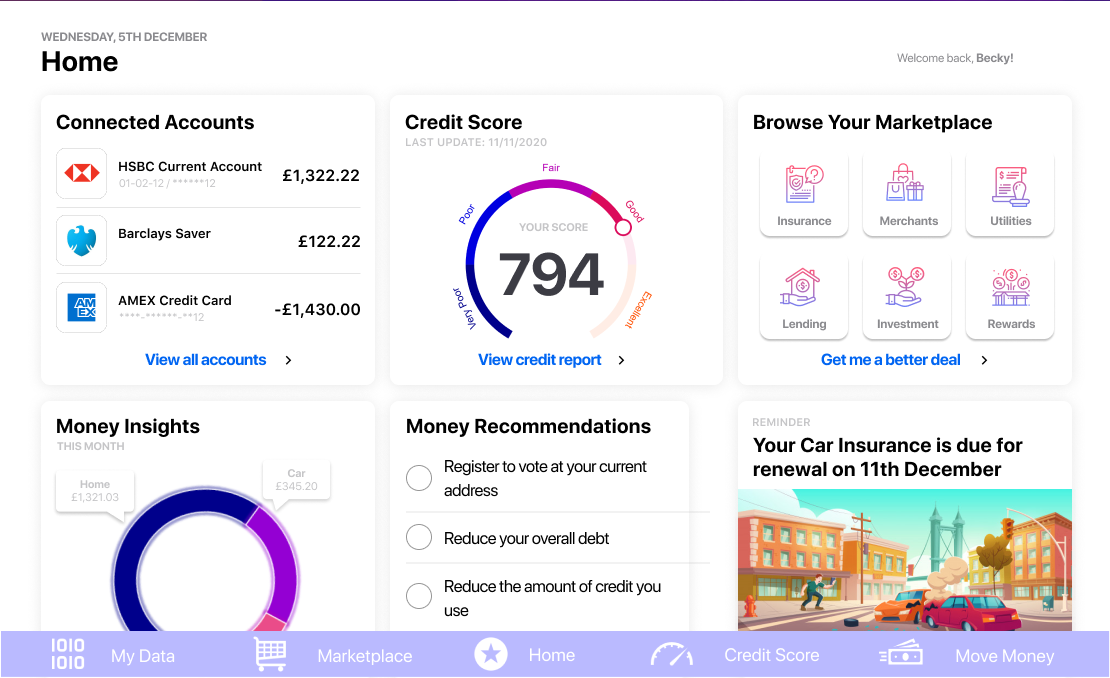Image resolution: width=1110 pixels, height=678 pixels.
Task: Open the Utilities bill icon
Action: point(1010,186)
